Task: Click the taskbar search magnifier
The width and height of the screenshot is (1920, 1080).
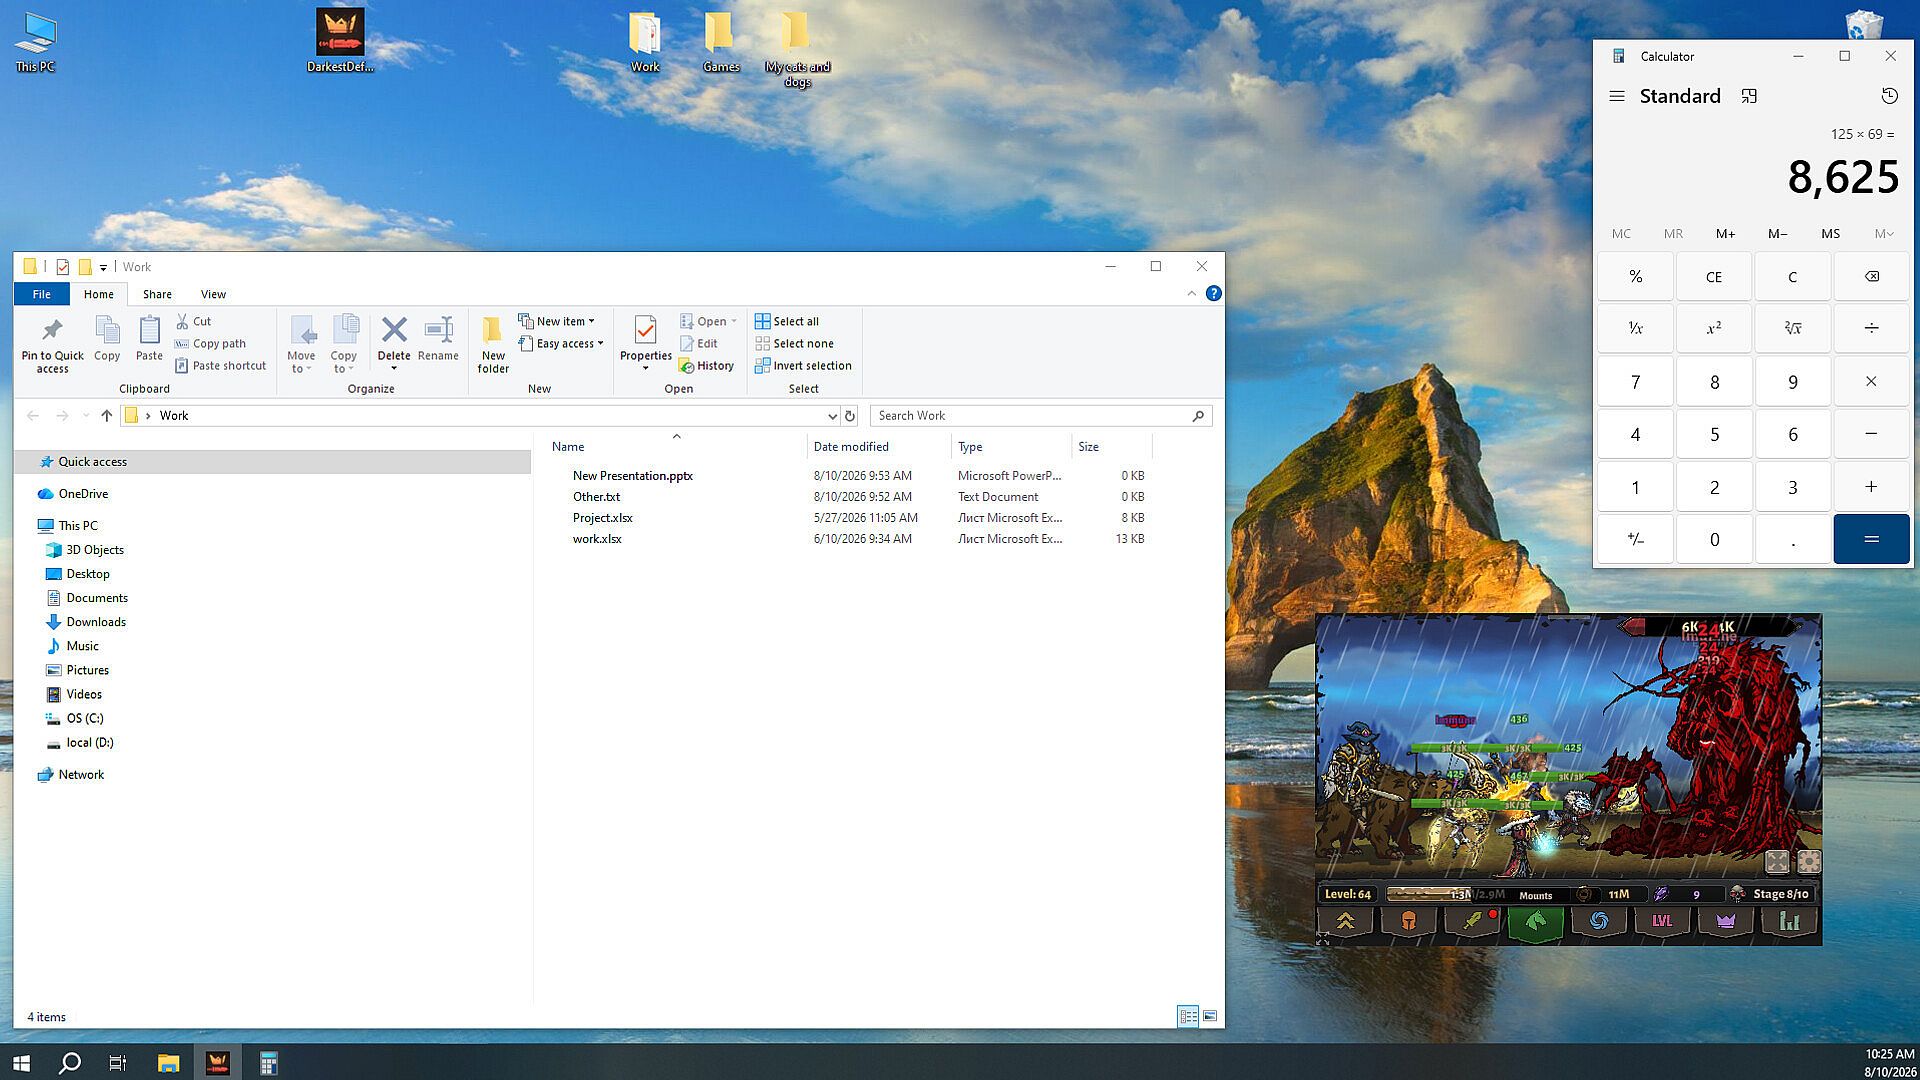Action: pos(69,1062)
